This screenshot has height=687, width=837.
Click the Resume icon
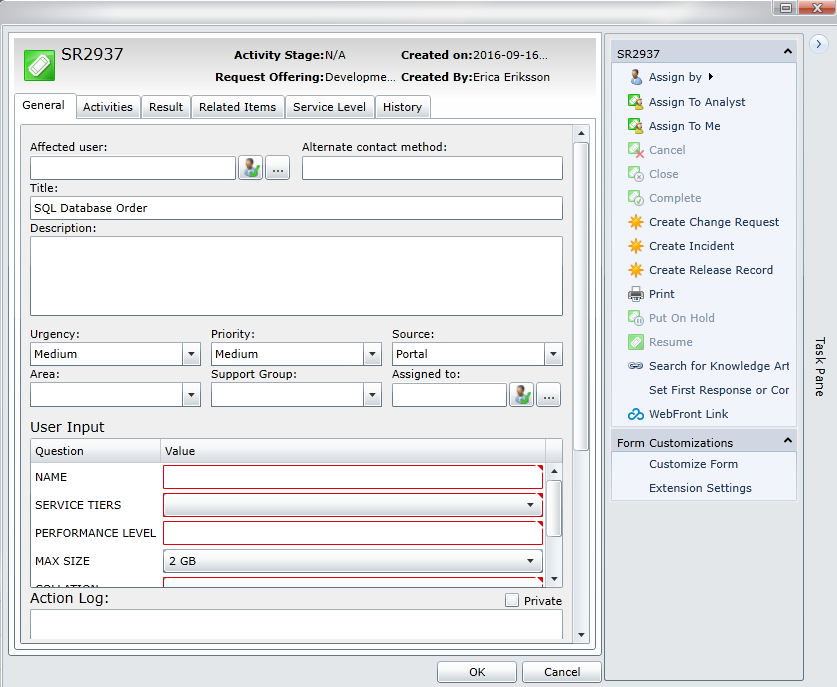coord(636,342)
